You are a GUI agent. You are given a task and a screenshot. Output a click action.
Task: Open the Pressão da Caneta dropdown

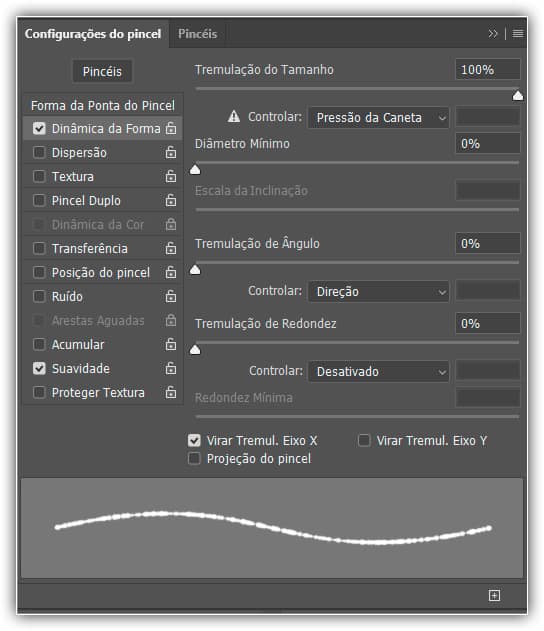[x=378, y=118]
